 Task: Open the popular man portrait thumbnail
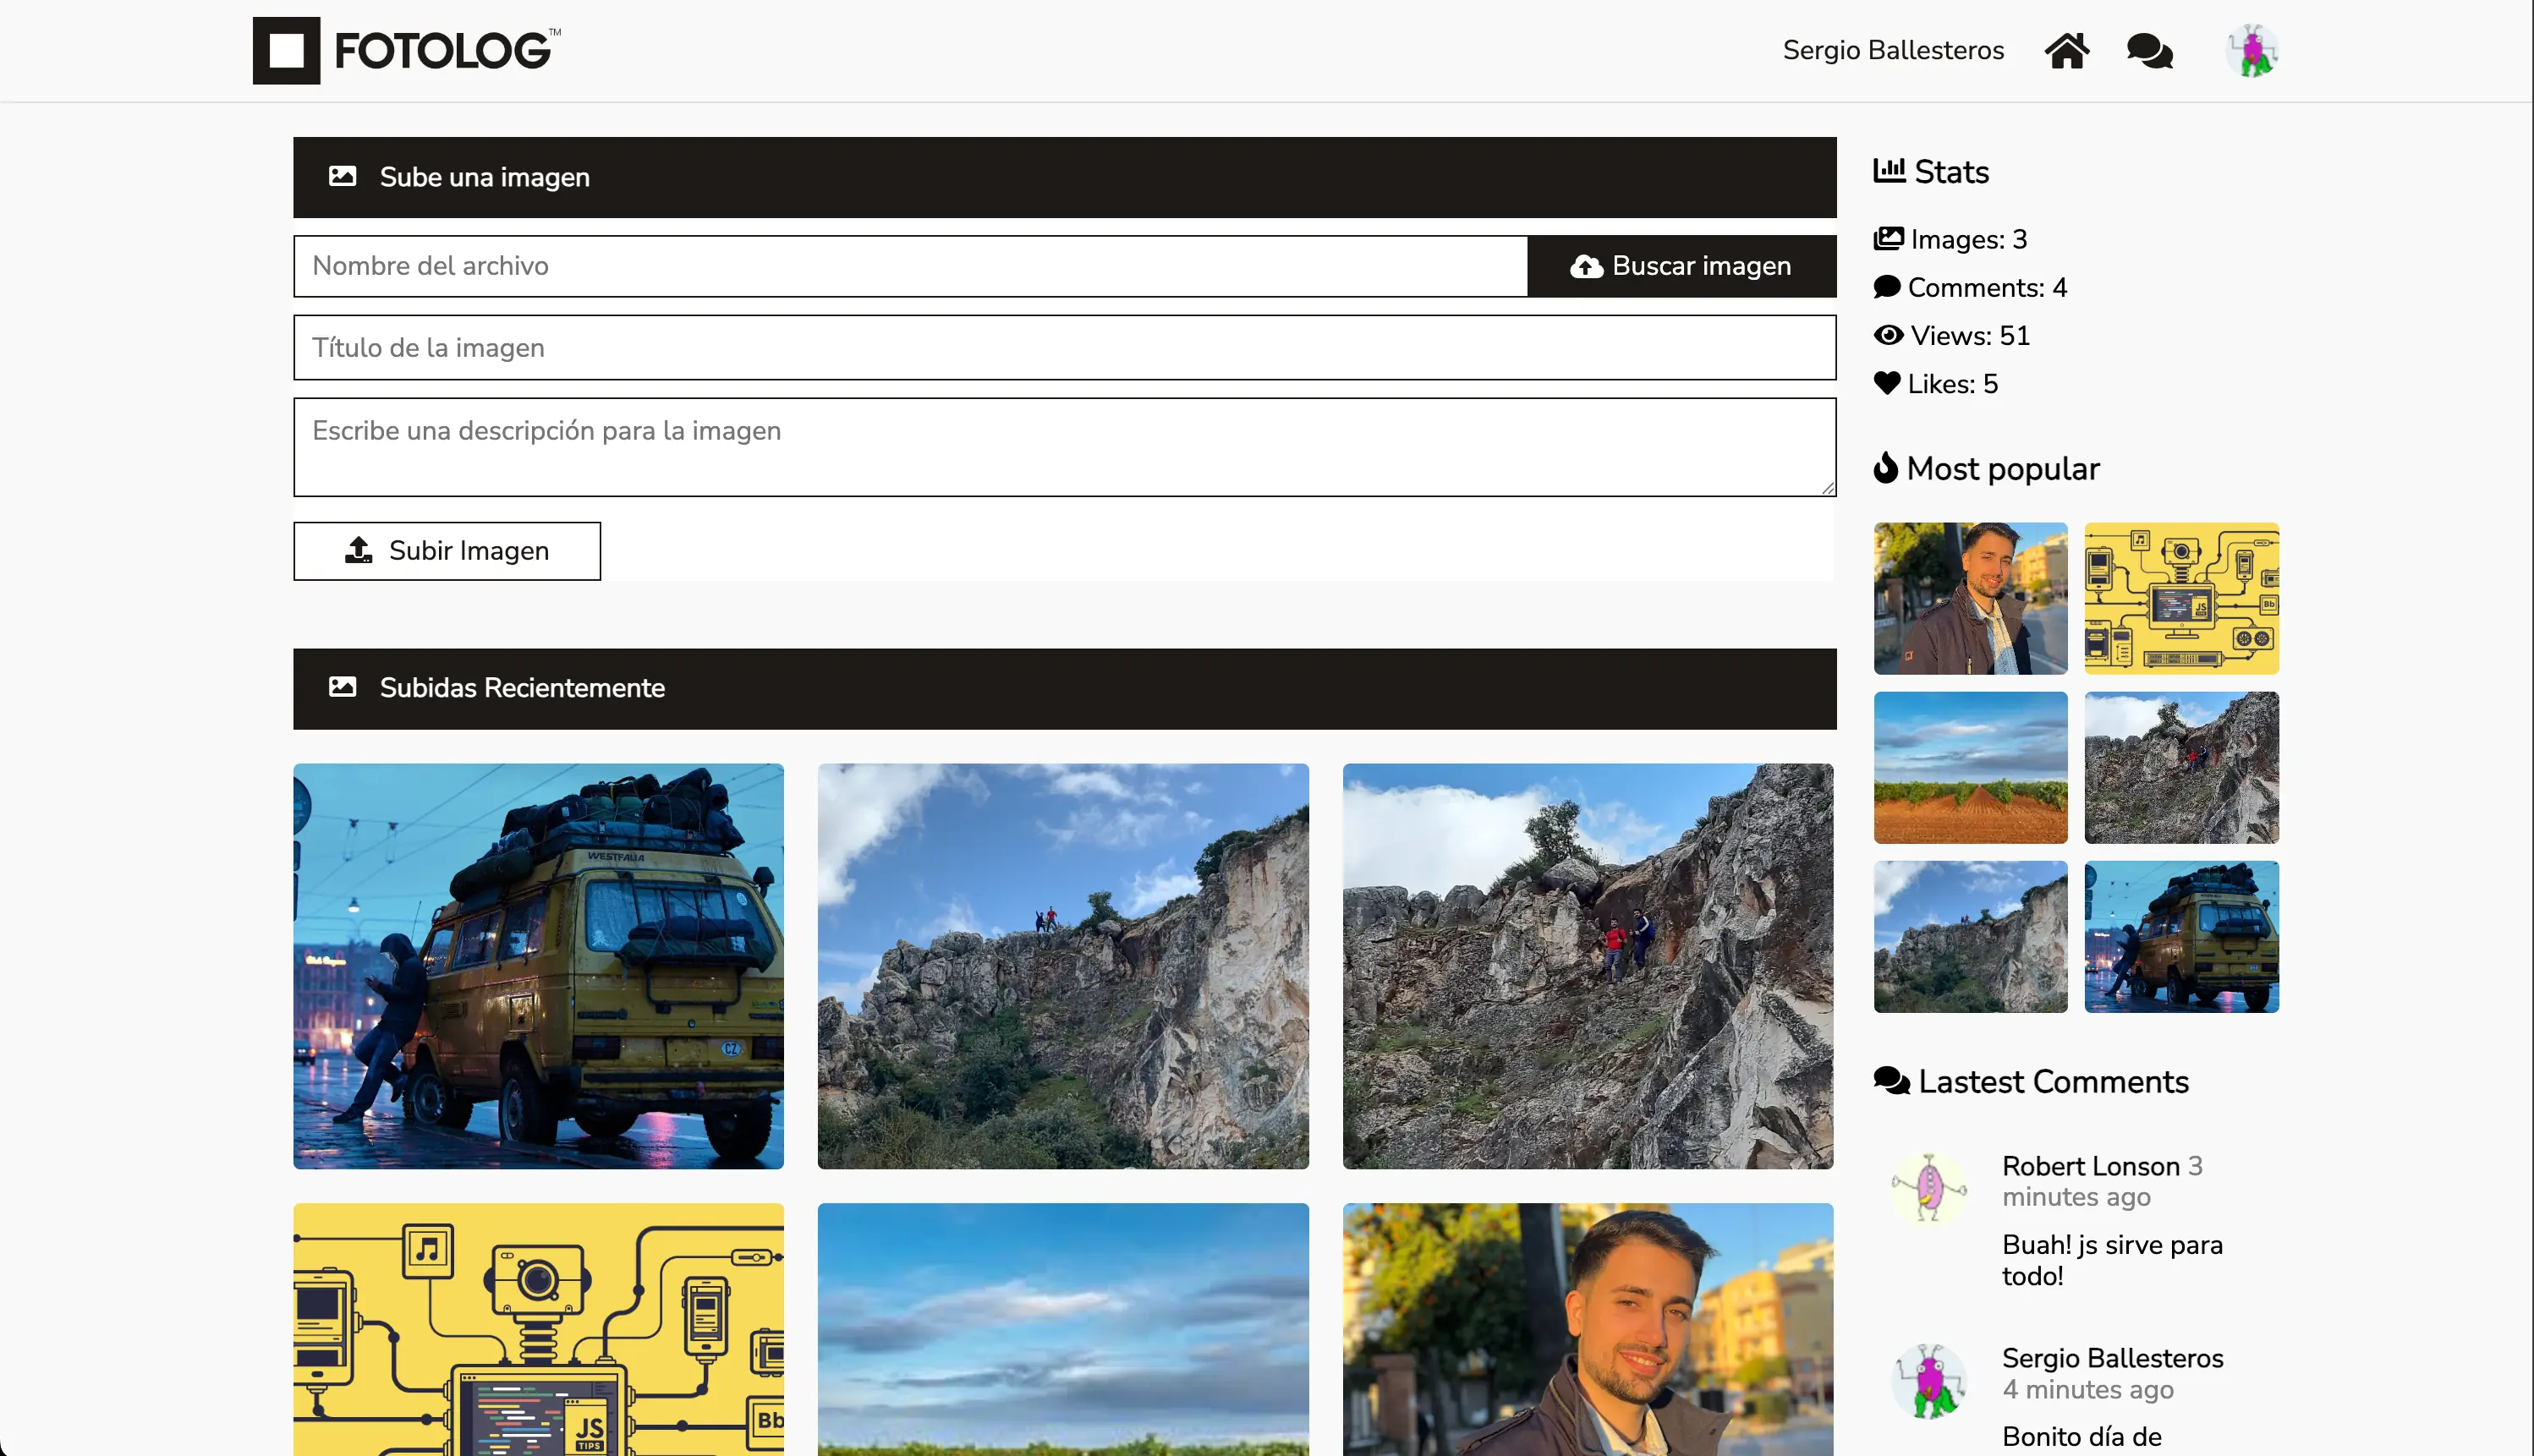[x=1969, y=597]
